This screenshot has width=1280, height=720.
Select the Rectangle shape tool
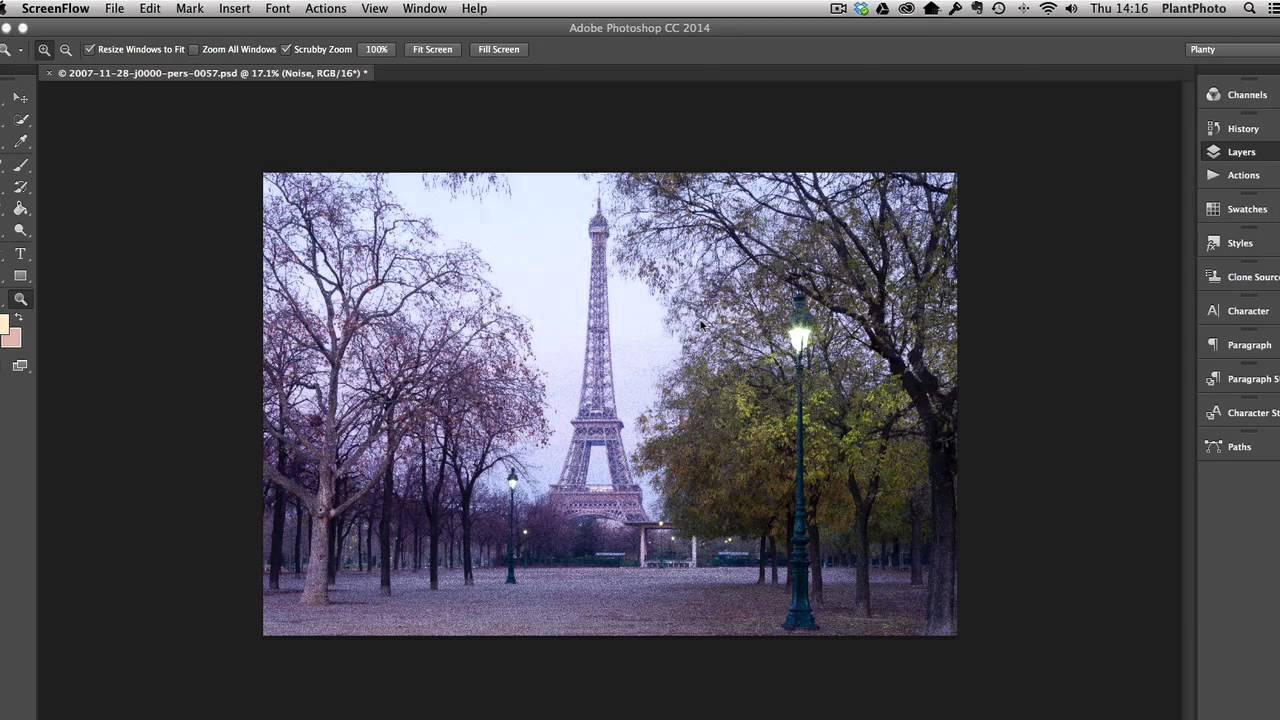click(x=20, y=276)
